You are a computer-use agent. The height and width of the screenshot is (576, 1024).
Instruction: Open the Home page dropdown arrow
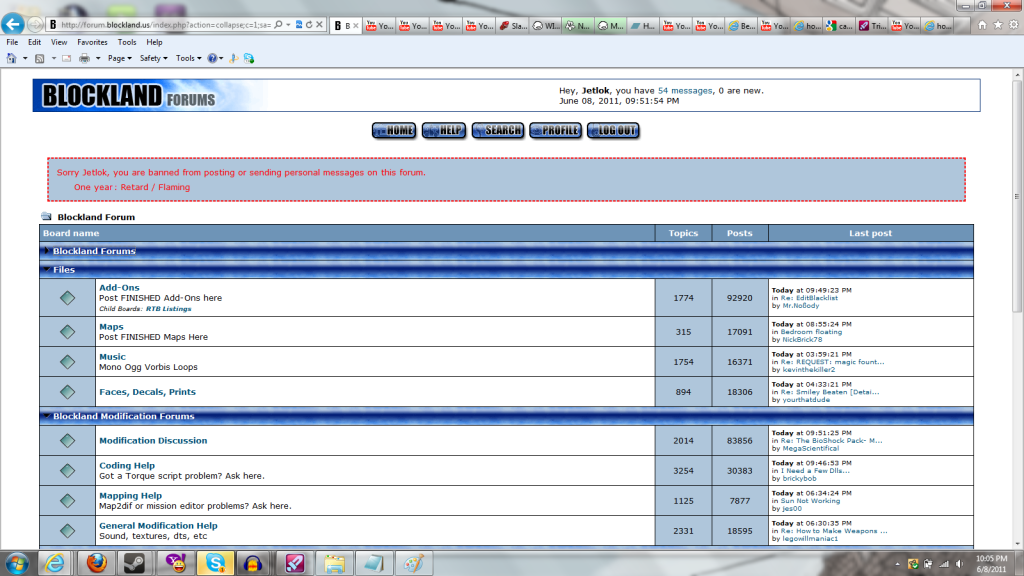pos(25,58)
